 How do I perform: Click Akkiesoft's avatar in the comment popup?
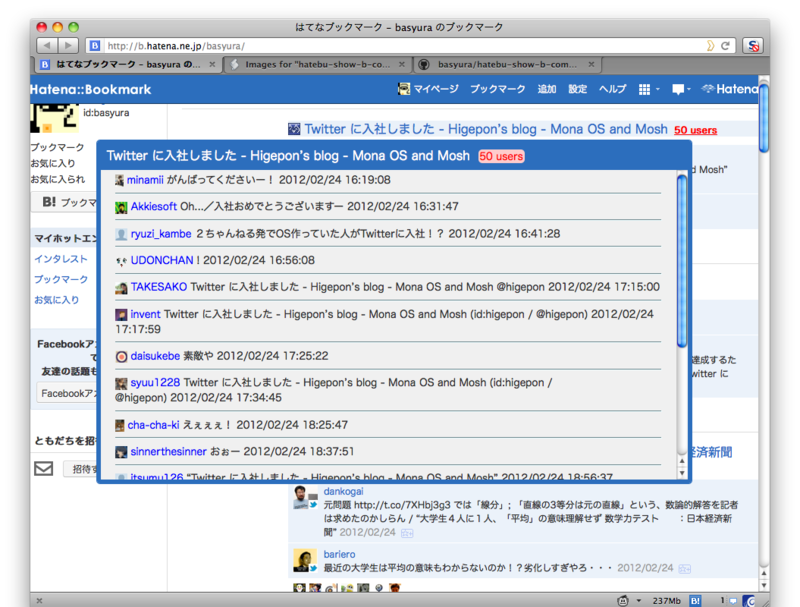point(121,207)
